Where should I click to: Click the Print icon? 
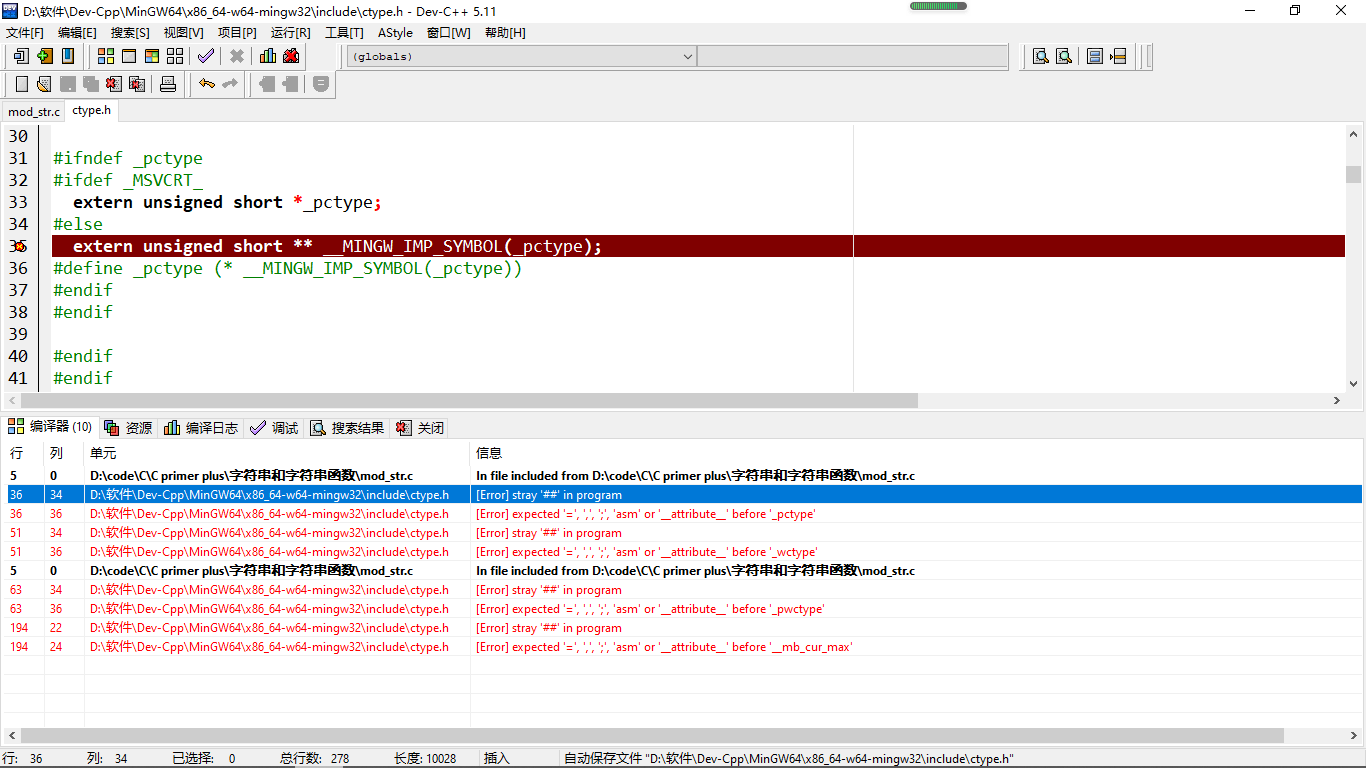pyautogui.click(x=168, y=84)
